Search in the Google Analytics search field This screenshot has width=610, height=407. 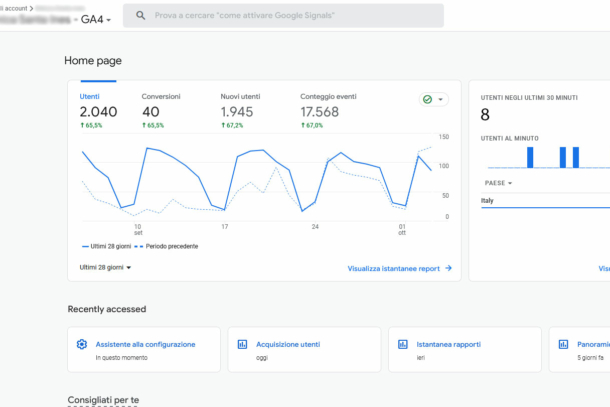[283, 16]
